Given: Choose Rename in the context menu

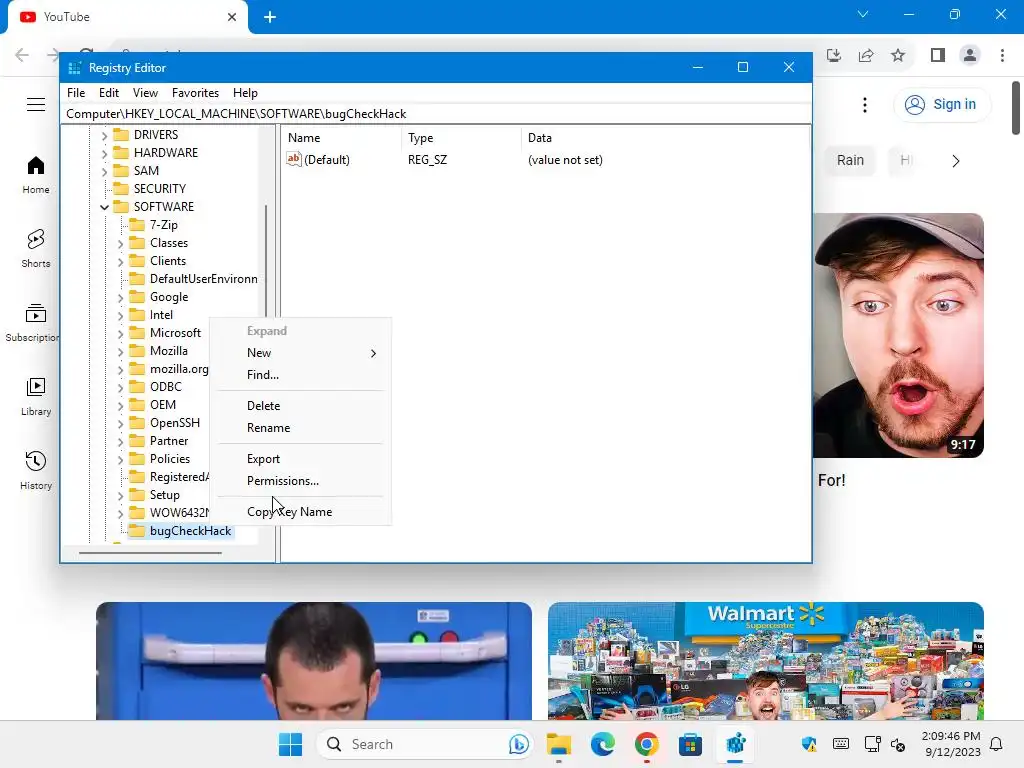Looking at the screenshot, I should pyautogui.click(x=301, y=428).
